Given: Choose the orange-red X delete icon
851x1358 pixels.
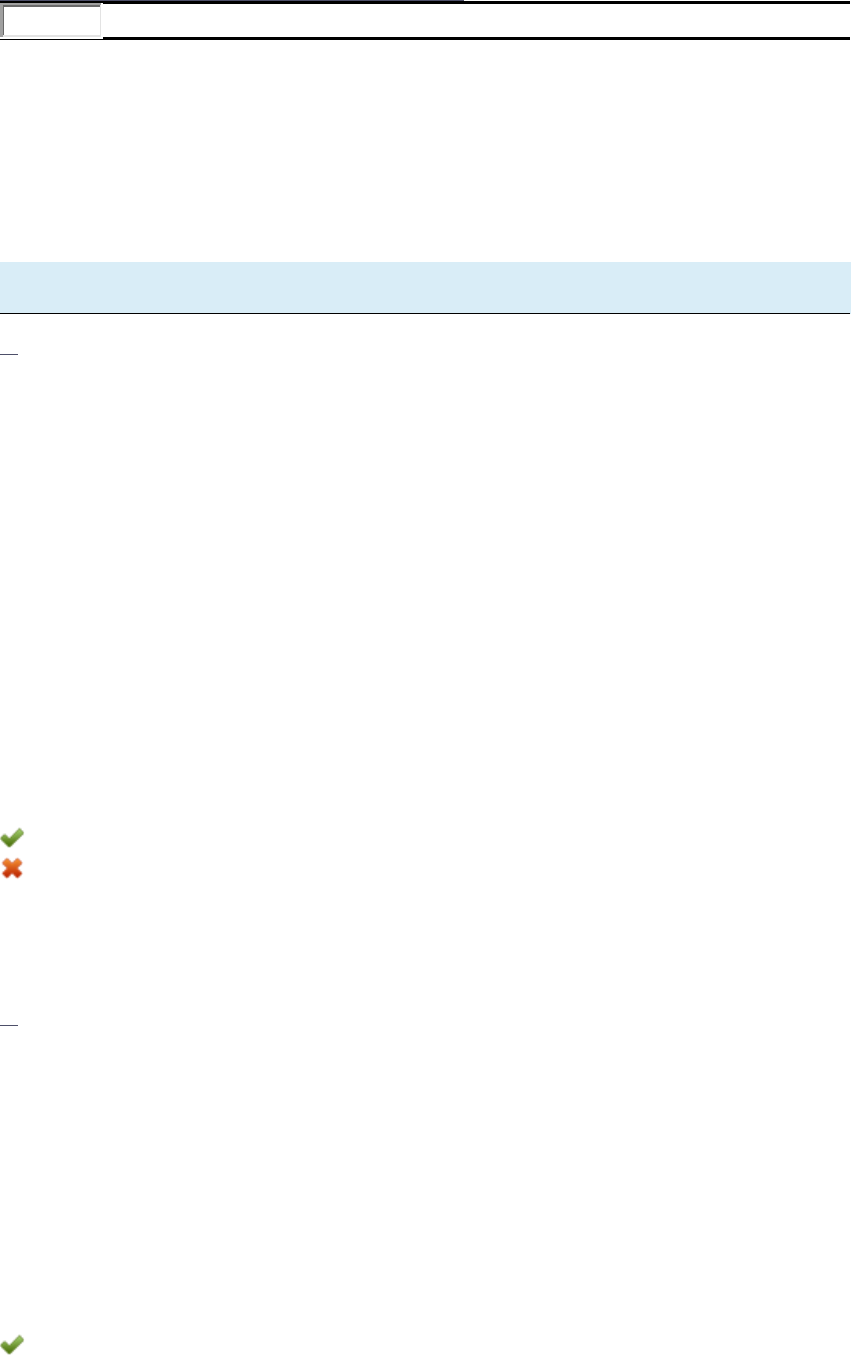Looking at the screenshot, I should [12, 869].
